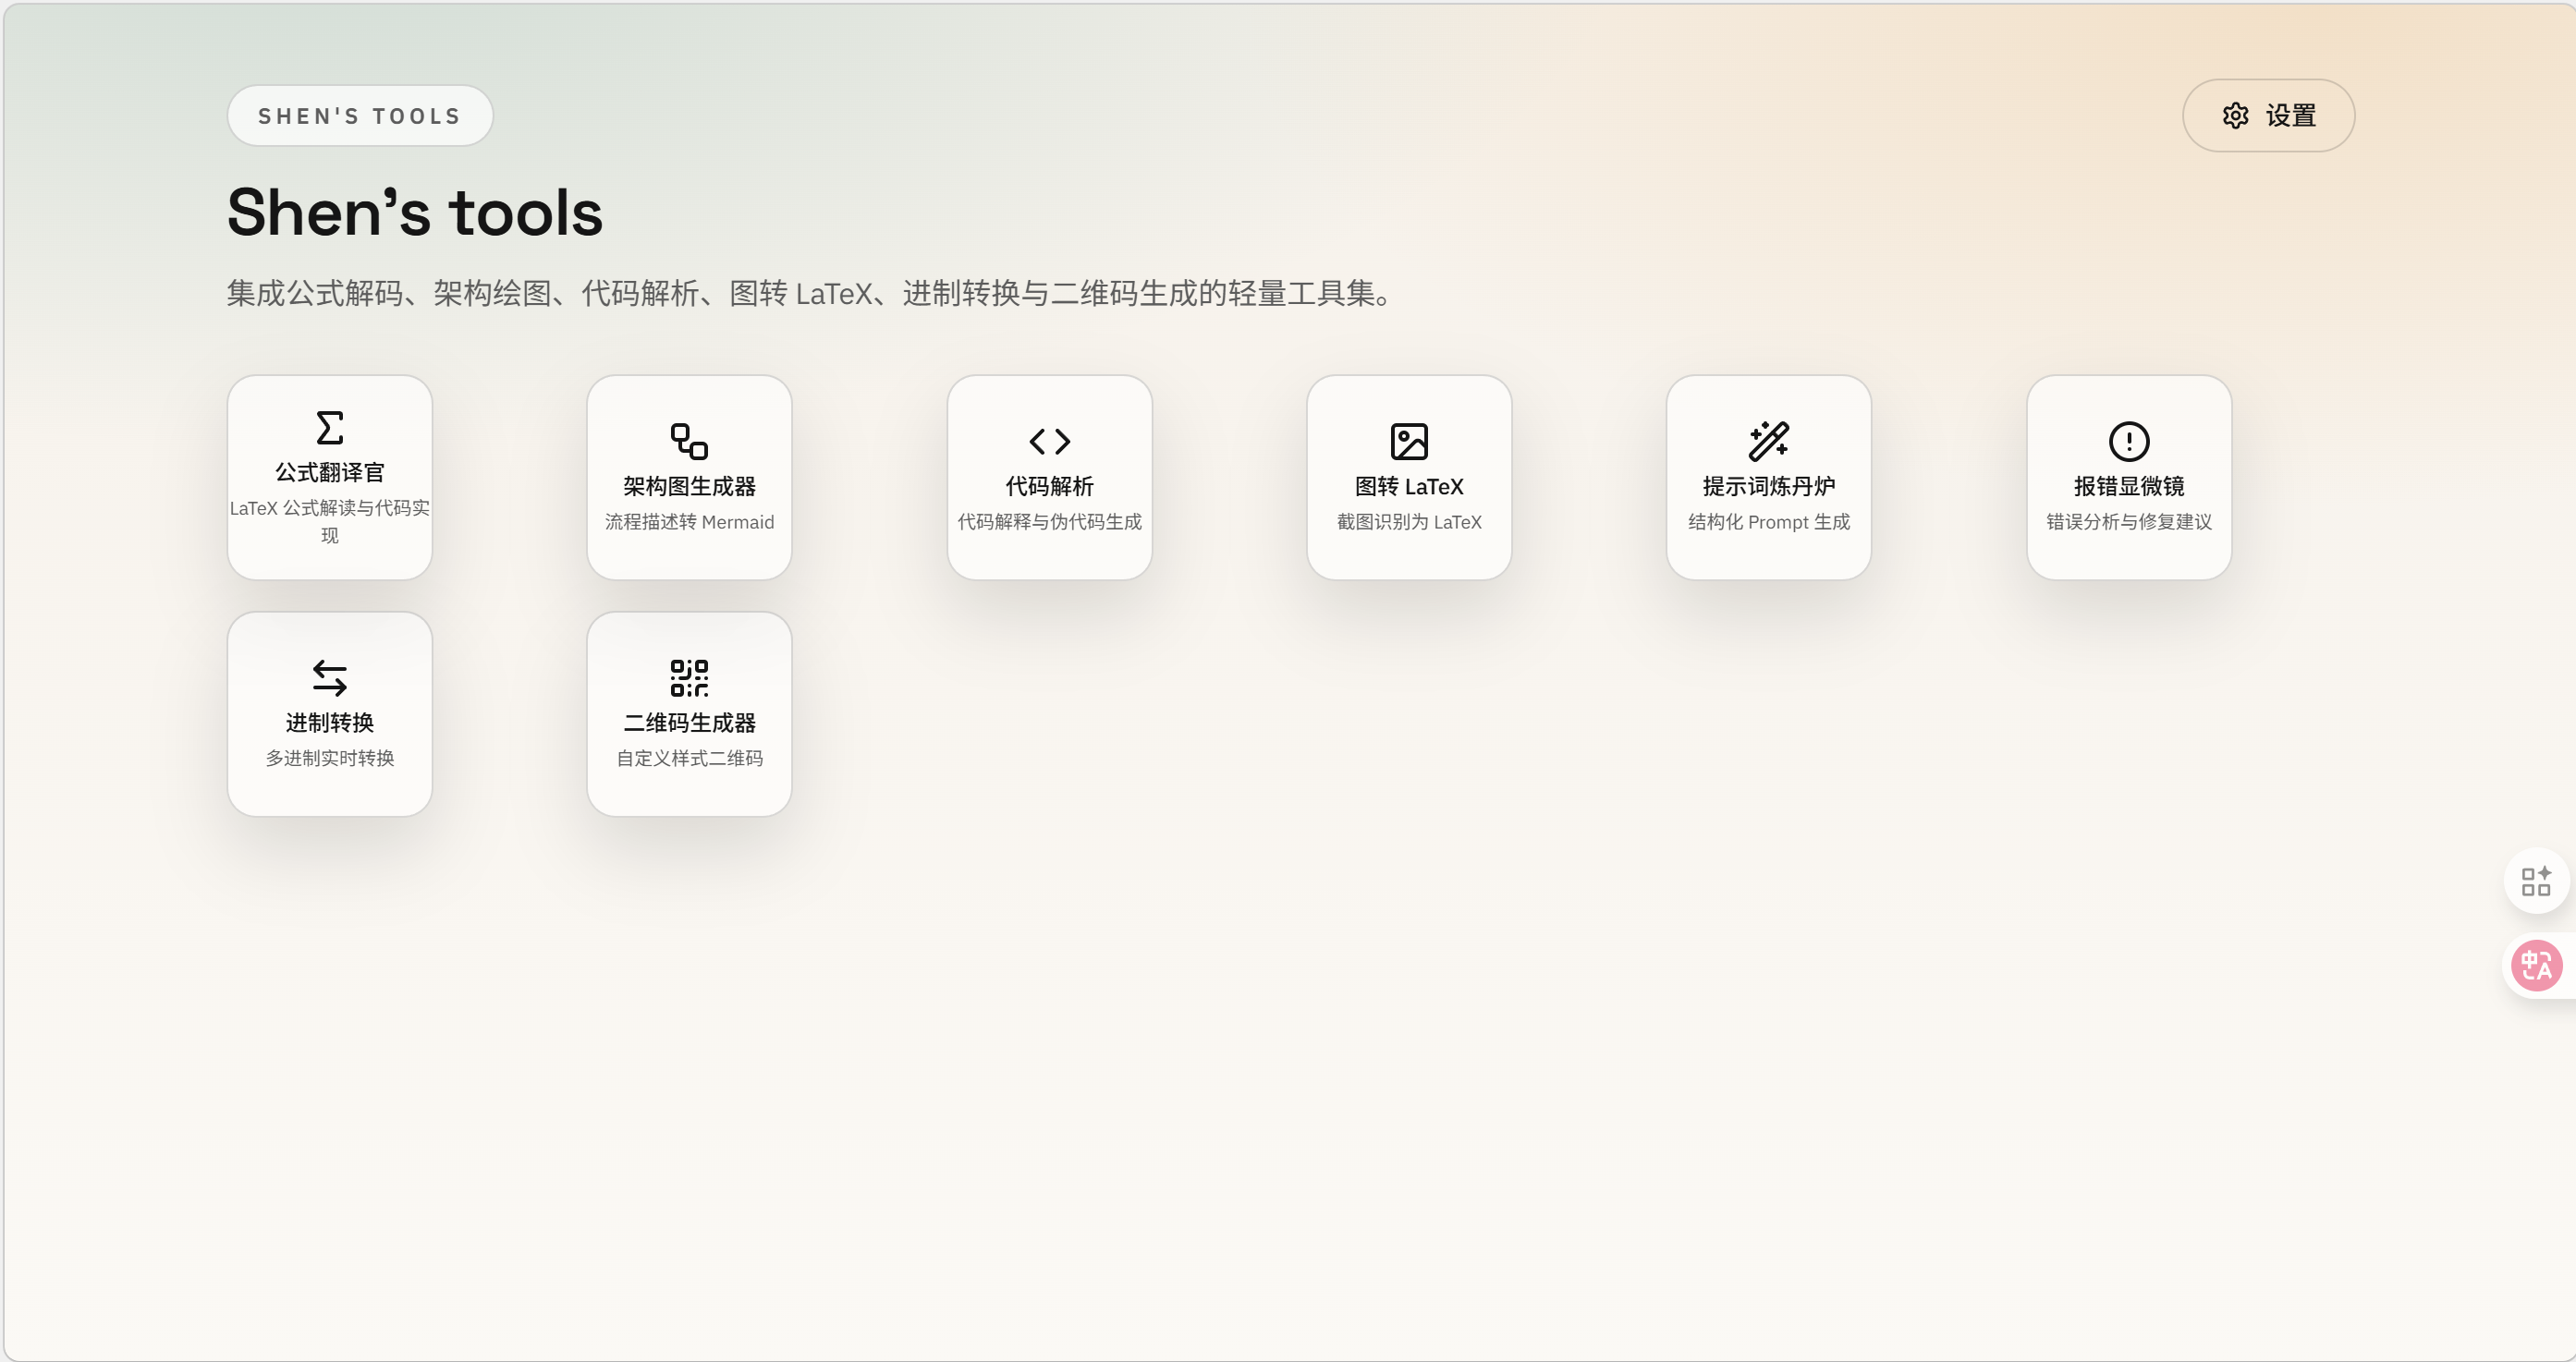Click the QR code icon for 二维码生成器
The image size is (2576, 1362).
tap(689, 677)
